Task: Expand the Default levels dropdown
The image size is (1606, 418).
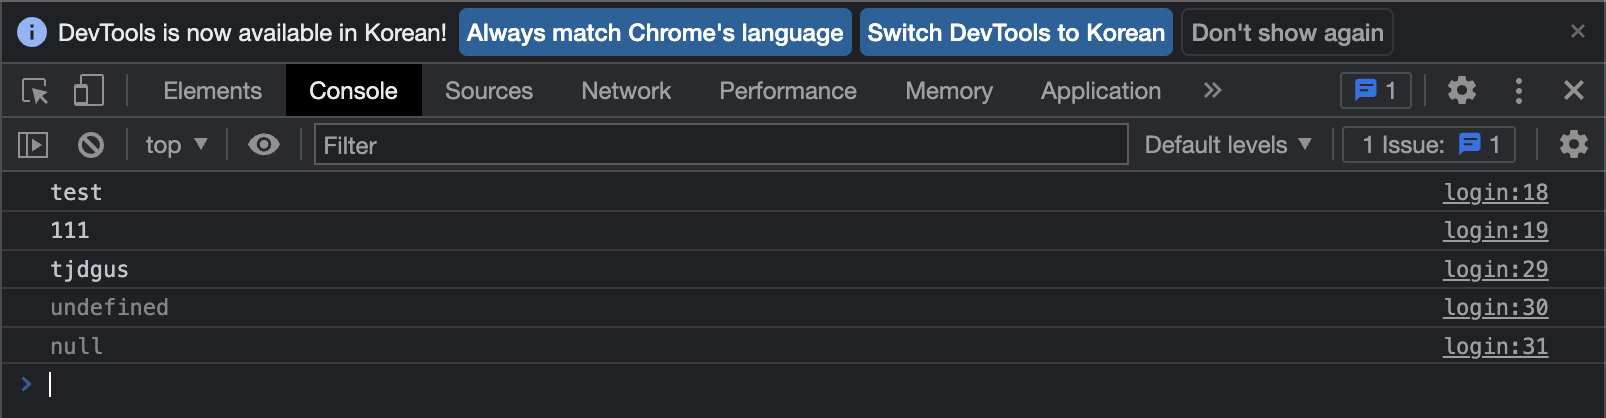Action: point(1228,145)
